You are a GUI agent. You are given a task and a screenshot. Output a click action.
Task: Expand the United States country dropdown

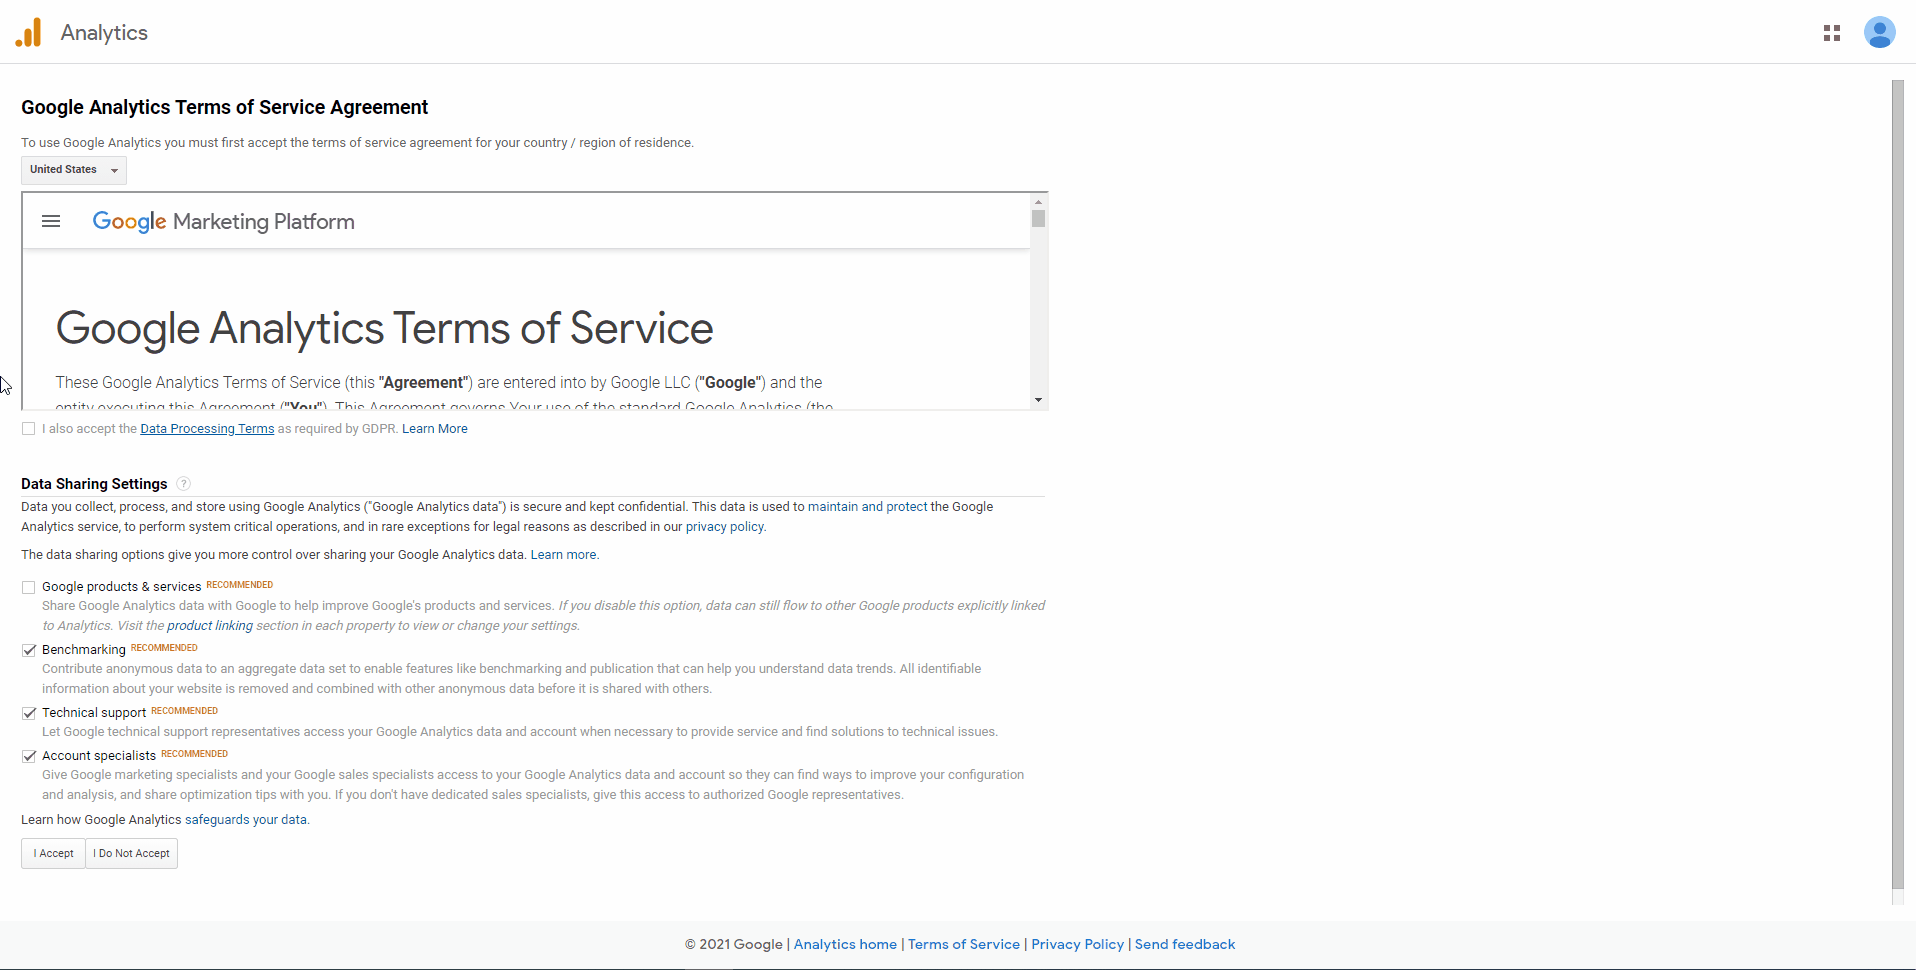74,170
